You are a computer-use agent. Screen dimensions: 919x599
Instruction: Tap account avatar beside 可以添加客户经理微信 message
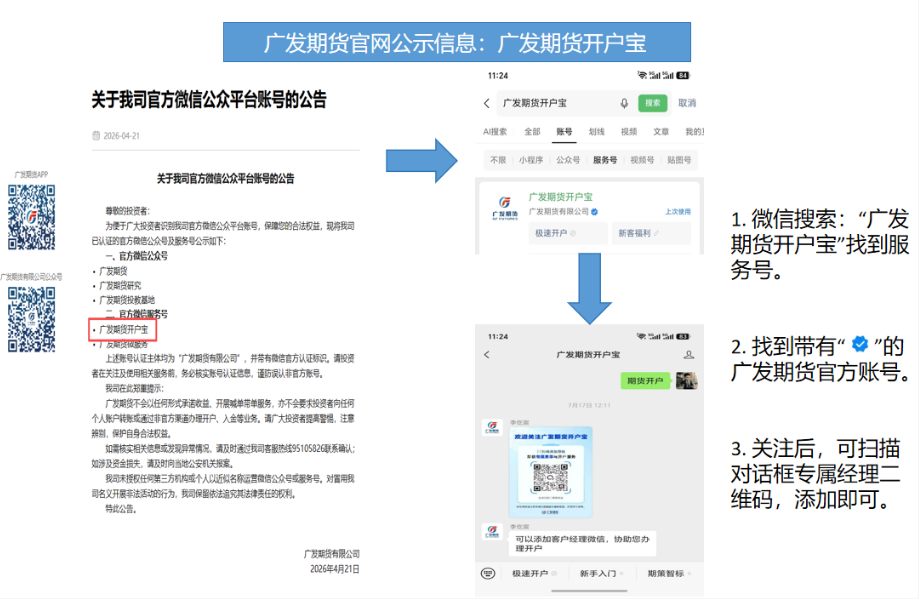coord(492,532)
